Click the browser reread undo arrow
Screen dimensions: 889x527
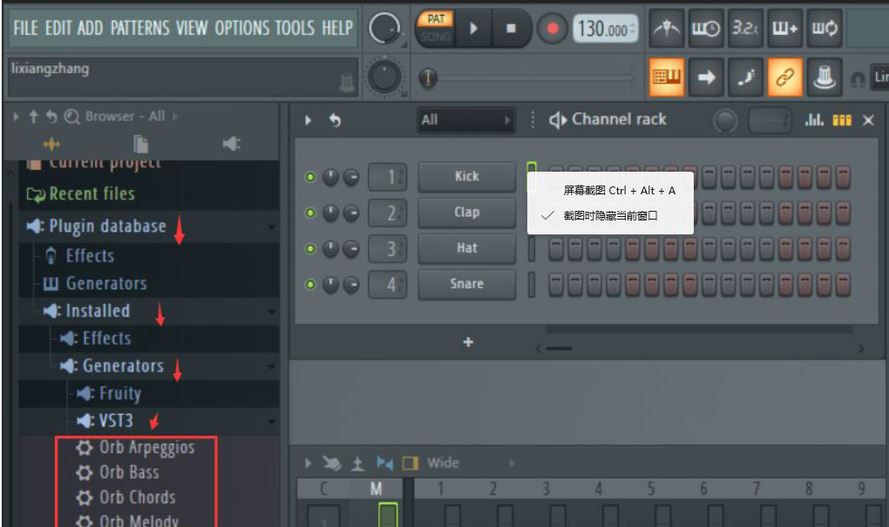pos(52,117)
